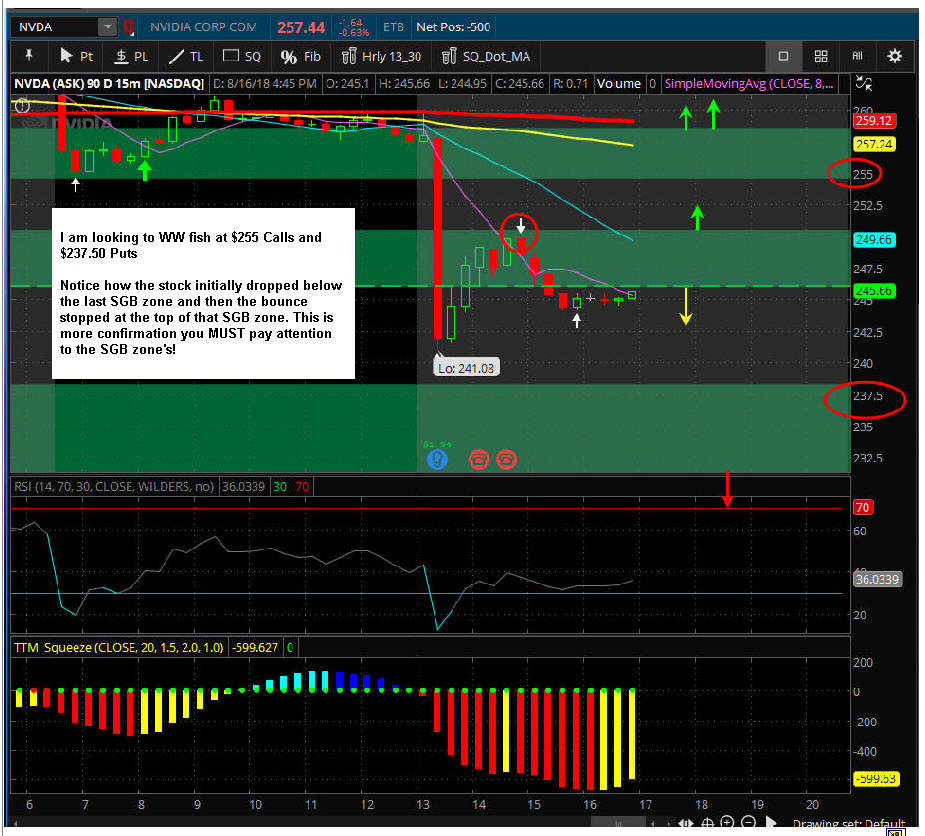Image resolution: width=925 pixels, height=836 pixels.
Task: Click the blue earnings lightbulb marker
Action: [437, 459]
